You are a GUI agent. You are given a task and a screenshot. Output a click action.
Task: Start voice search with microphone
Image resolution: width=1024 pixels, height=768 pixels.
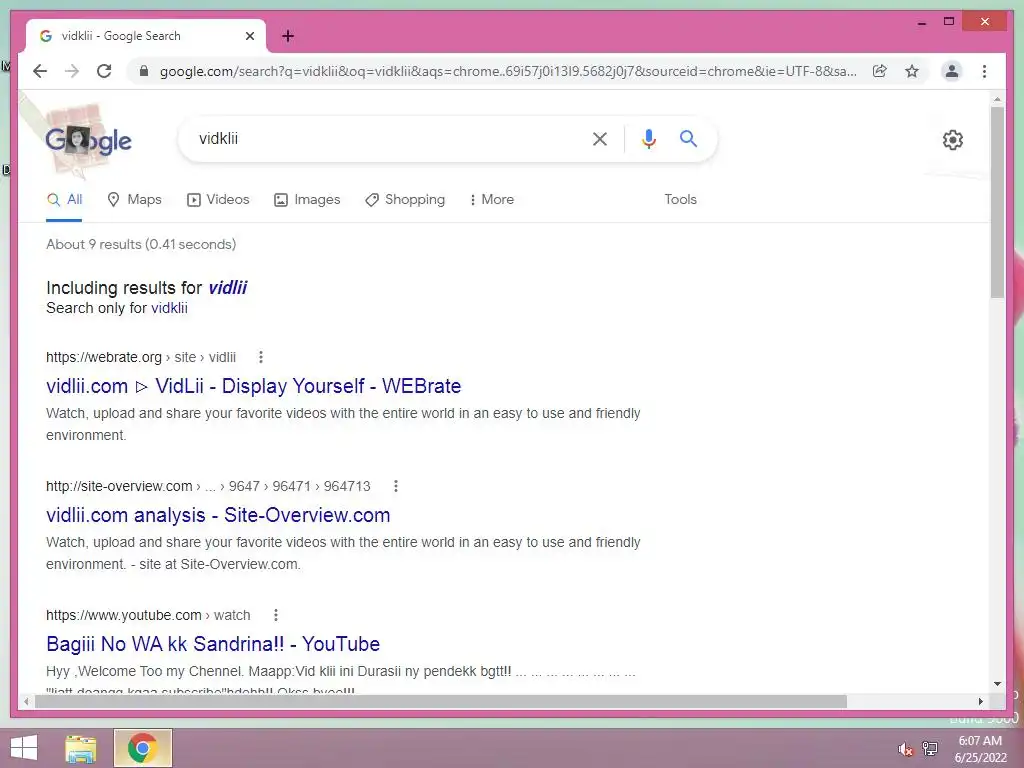648,138
